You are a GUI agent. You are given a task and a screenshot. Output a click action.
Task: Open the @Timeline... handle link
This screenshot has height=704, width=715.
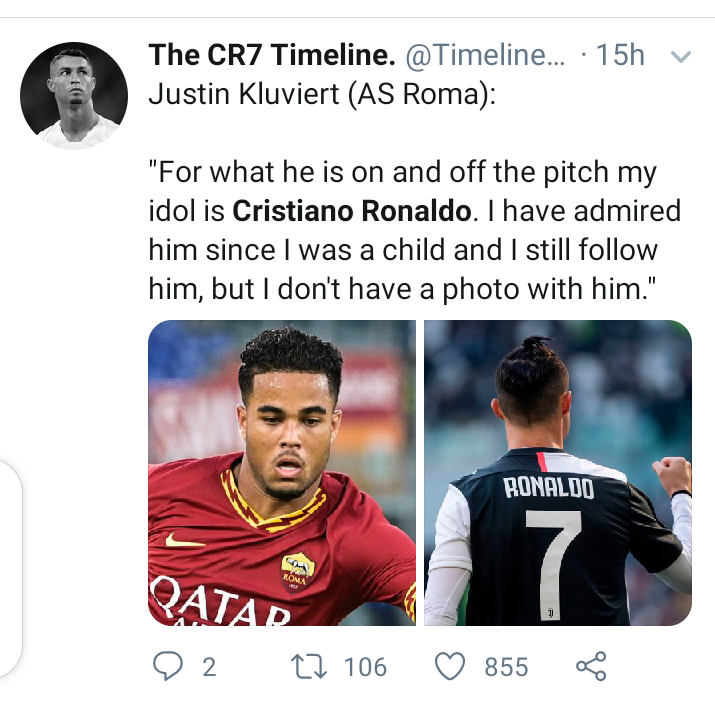(x=485, y=55)
